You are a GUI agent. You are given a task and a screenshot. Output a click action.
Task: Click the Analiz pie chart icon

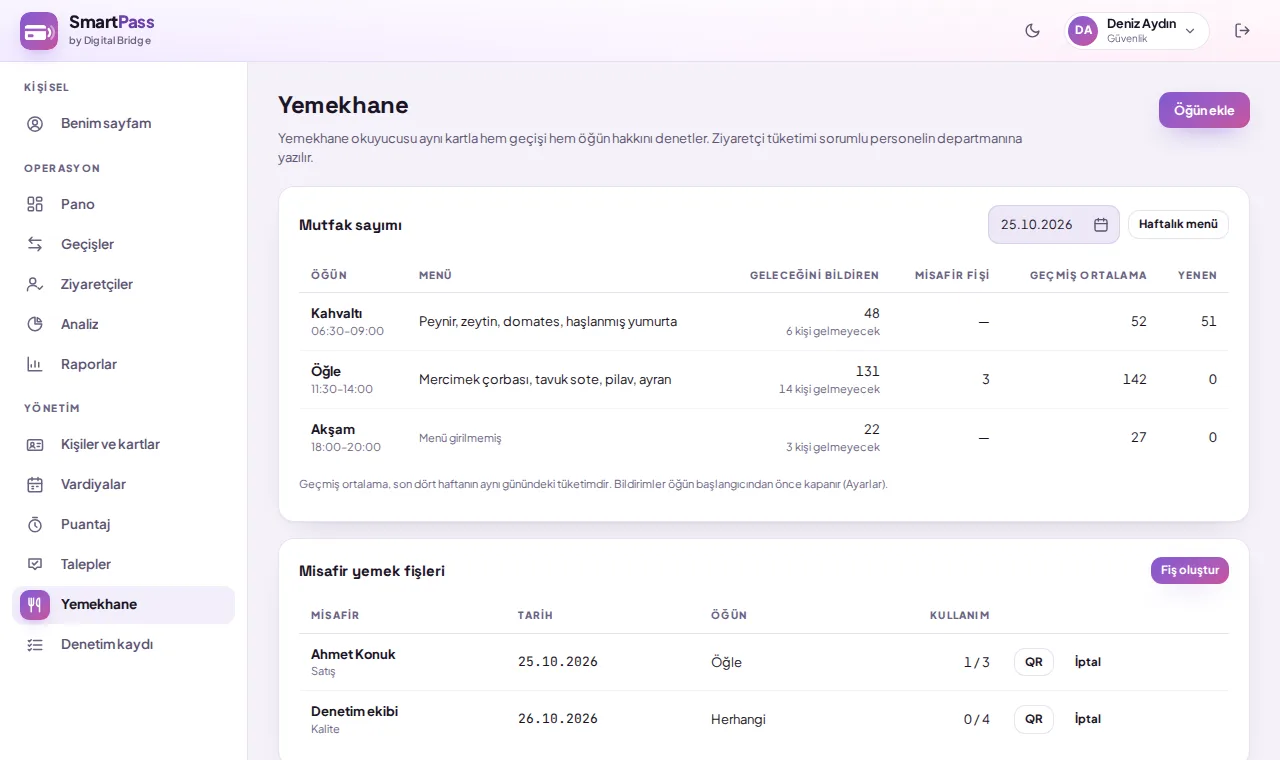coord(35,324)
